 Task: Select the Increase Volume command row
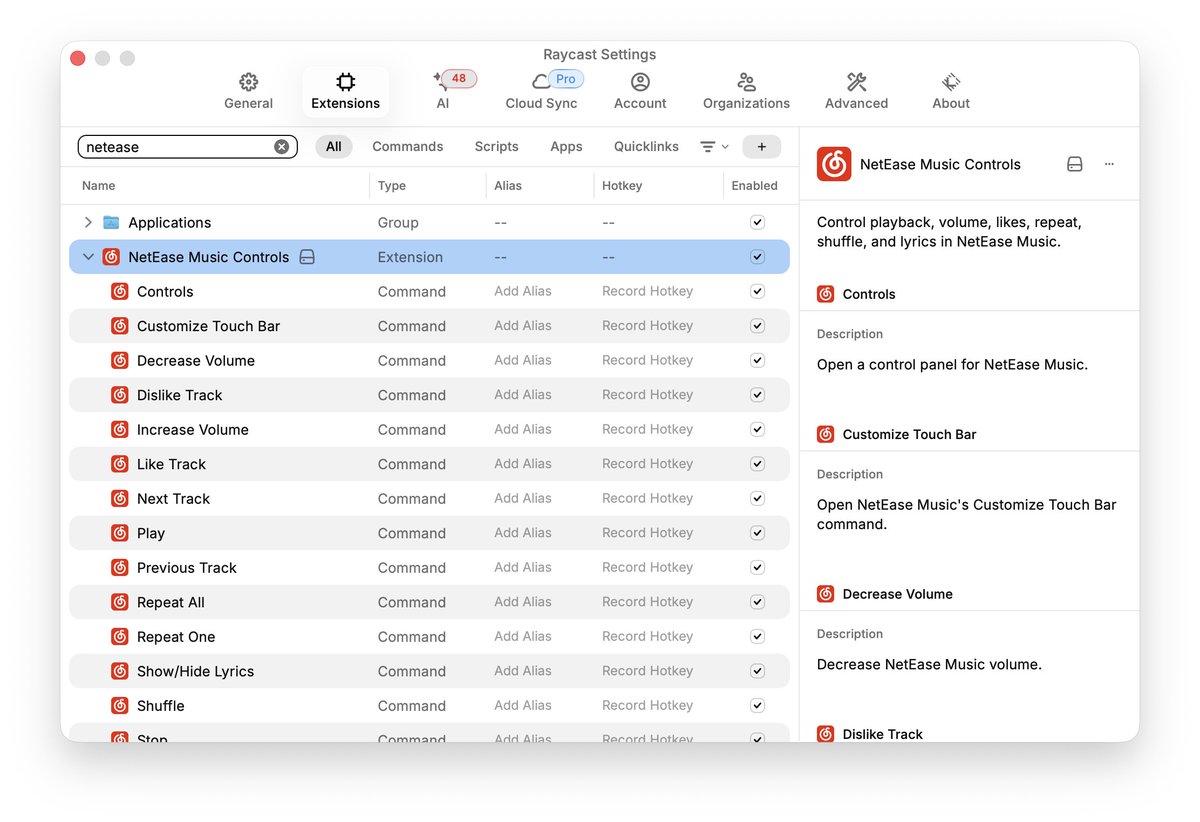tap(429, 429)
